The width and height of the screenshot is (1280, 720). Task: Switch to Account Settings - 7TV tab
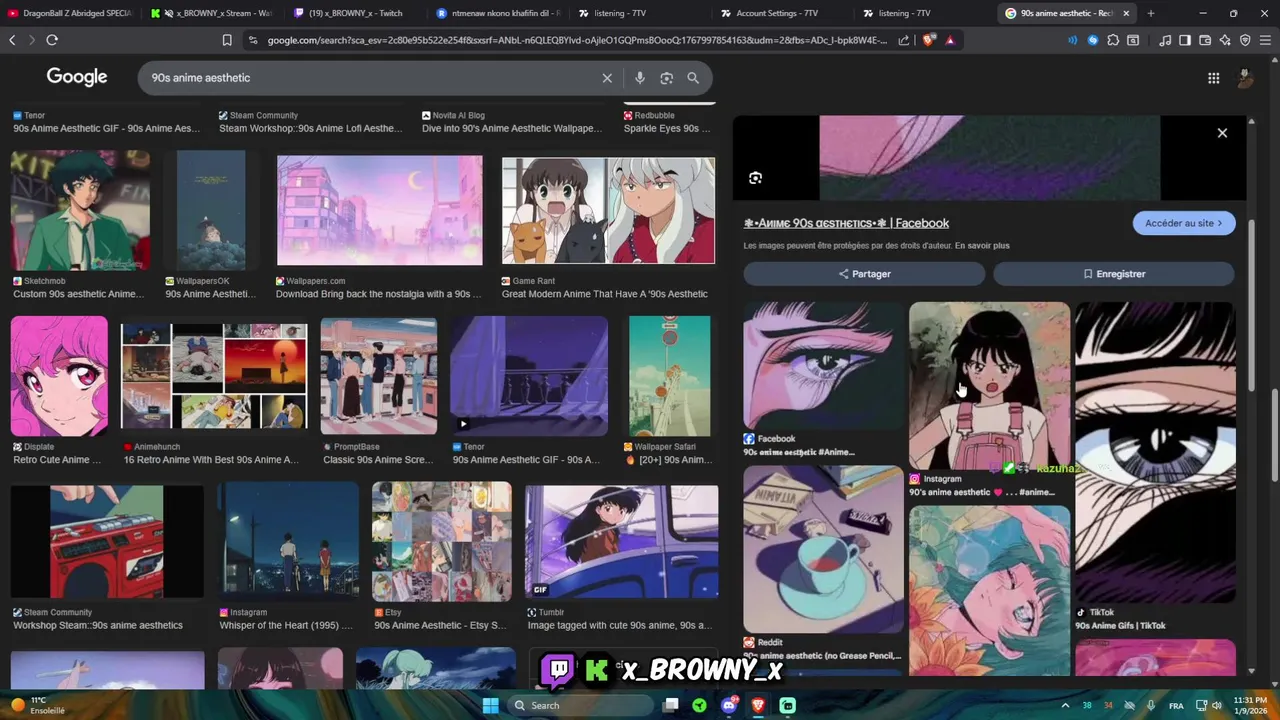pyautogui.click(x=783, y=13)
